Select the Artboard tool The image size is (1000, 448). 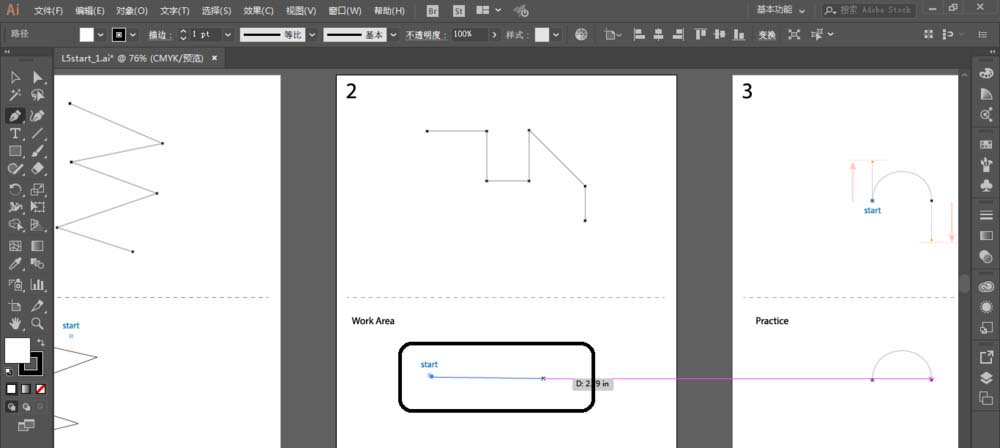coord(15,306)
